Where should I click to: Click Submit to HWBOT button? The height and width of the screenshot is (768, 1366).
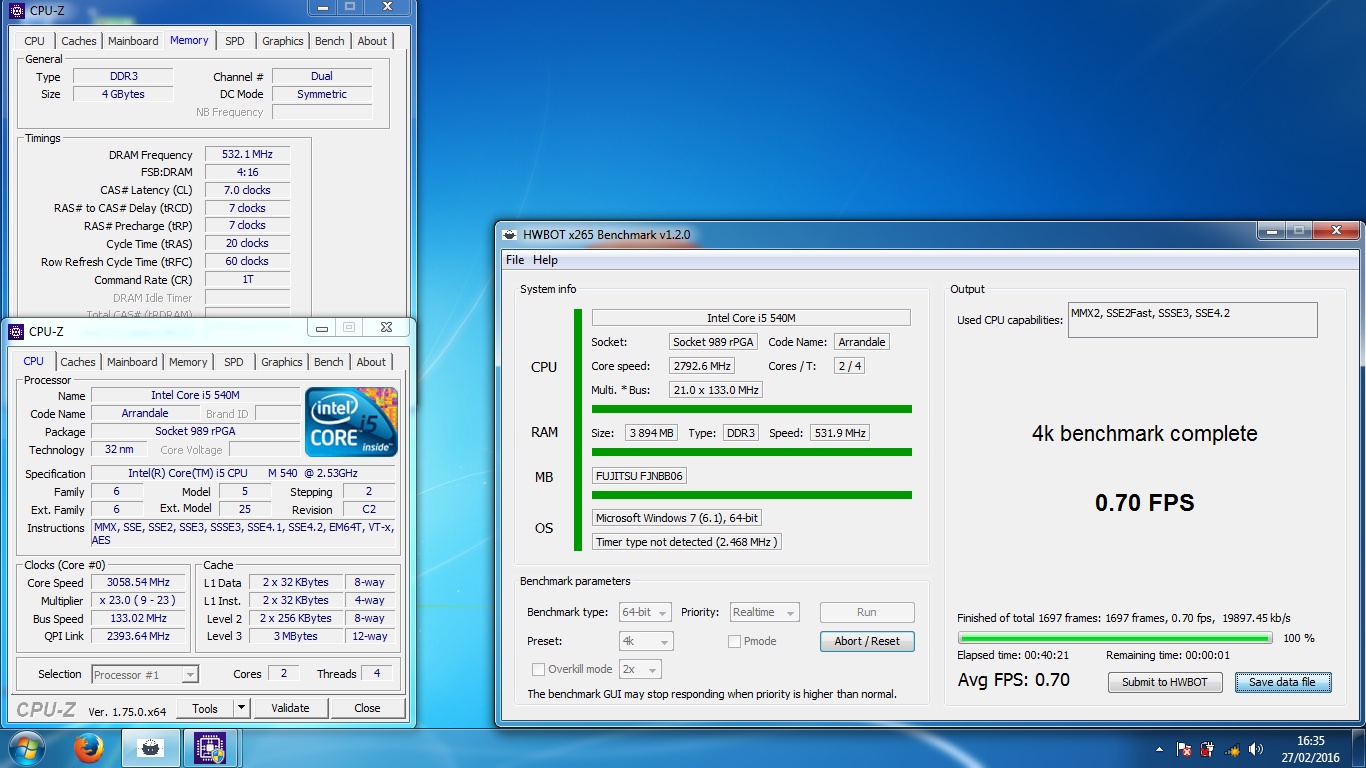coord(1164,682)
